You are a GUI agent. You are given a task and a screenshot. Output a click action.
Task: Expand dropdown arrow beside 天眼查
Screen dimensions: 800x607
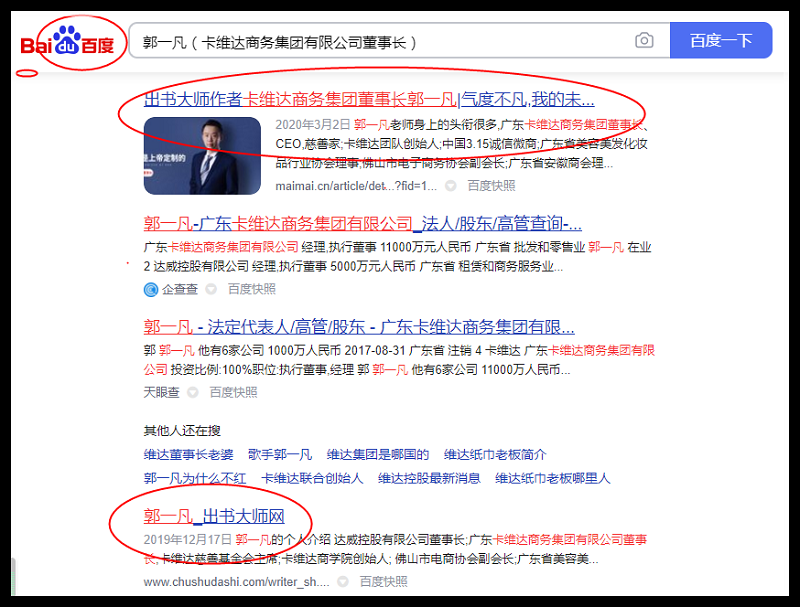click(194, 393)
